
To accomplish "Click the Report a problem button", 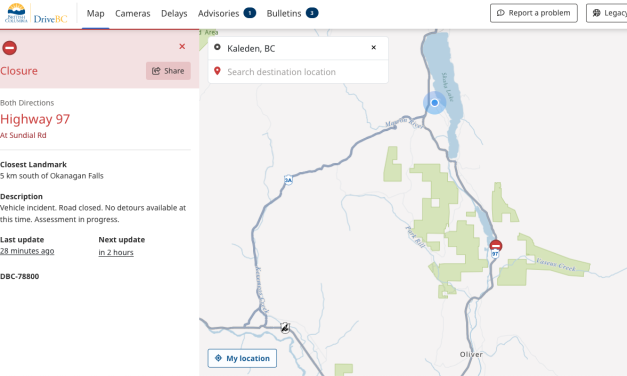I will 533,13.
